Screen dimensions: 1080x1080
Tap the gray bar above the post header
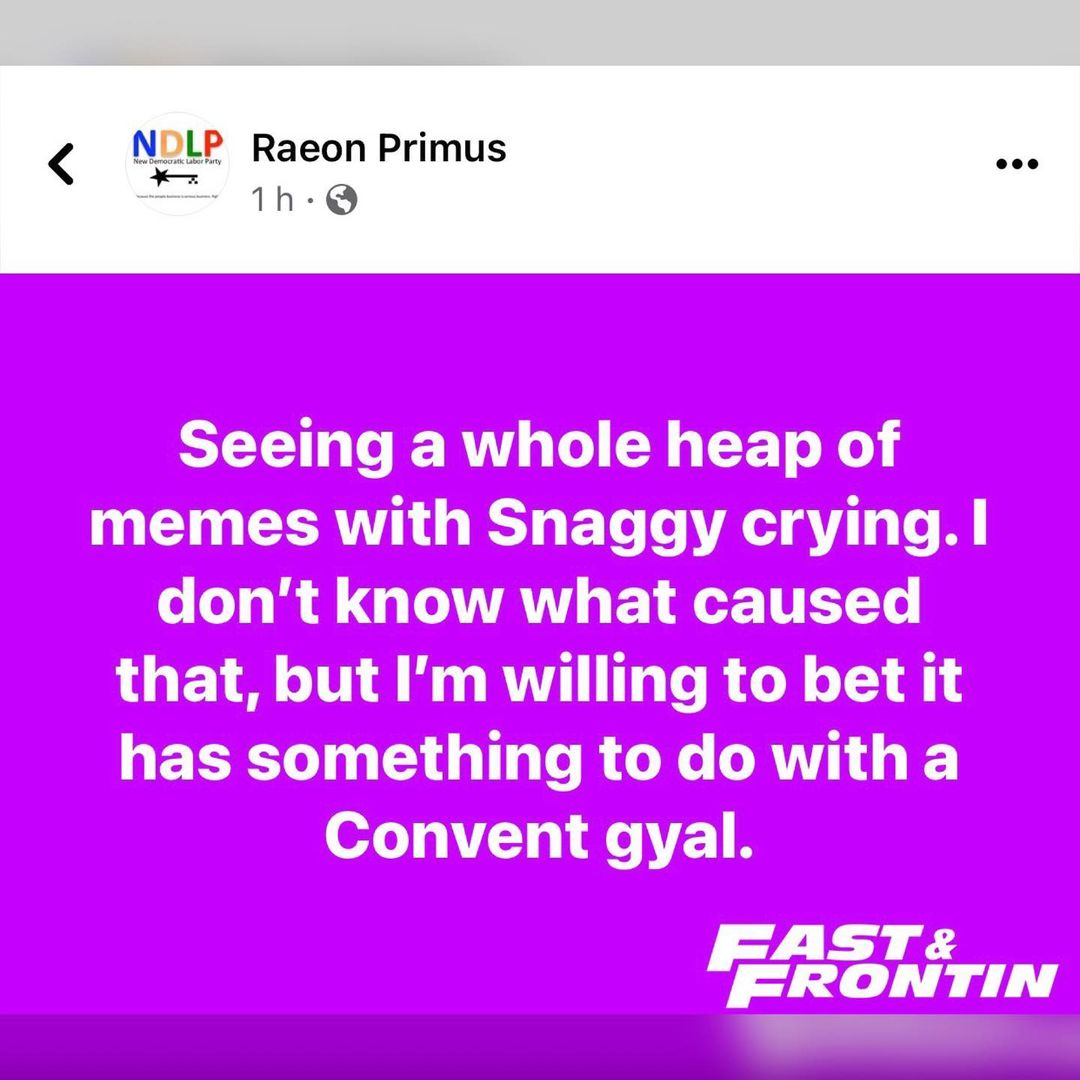[x=540, y=32]
